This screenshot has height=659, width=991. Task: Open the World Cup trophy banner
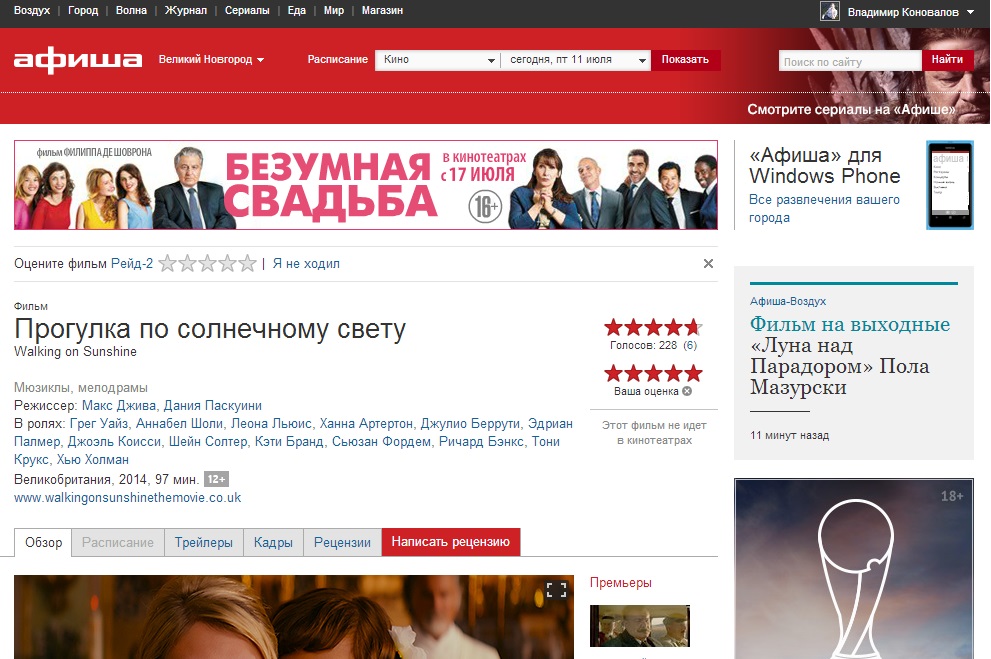854,569
